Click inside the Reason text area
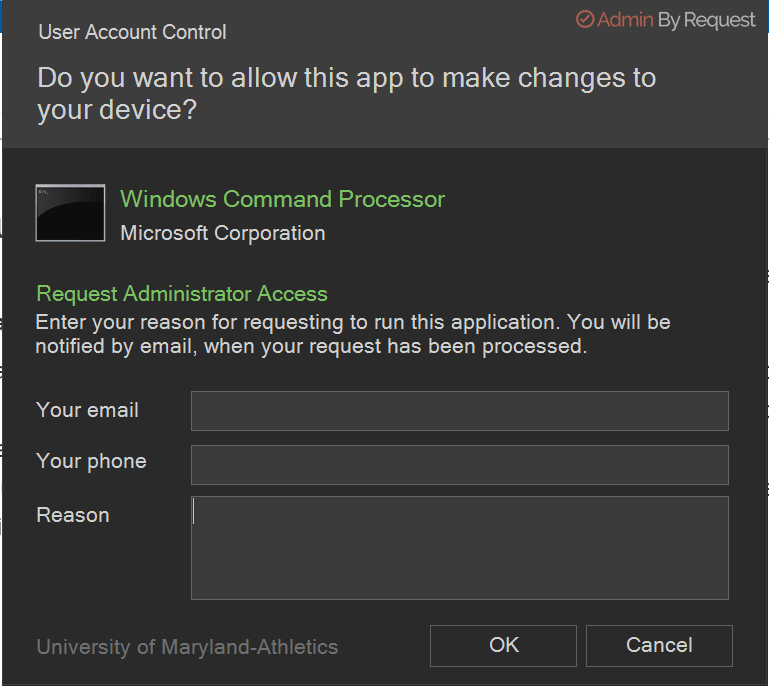769x686 pixels. [x=459, y=548]
